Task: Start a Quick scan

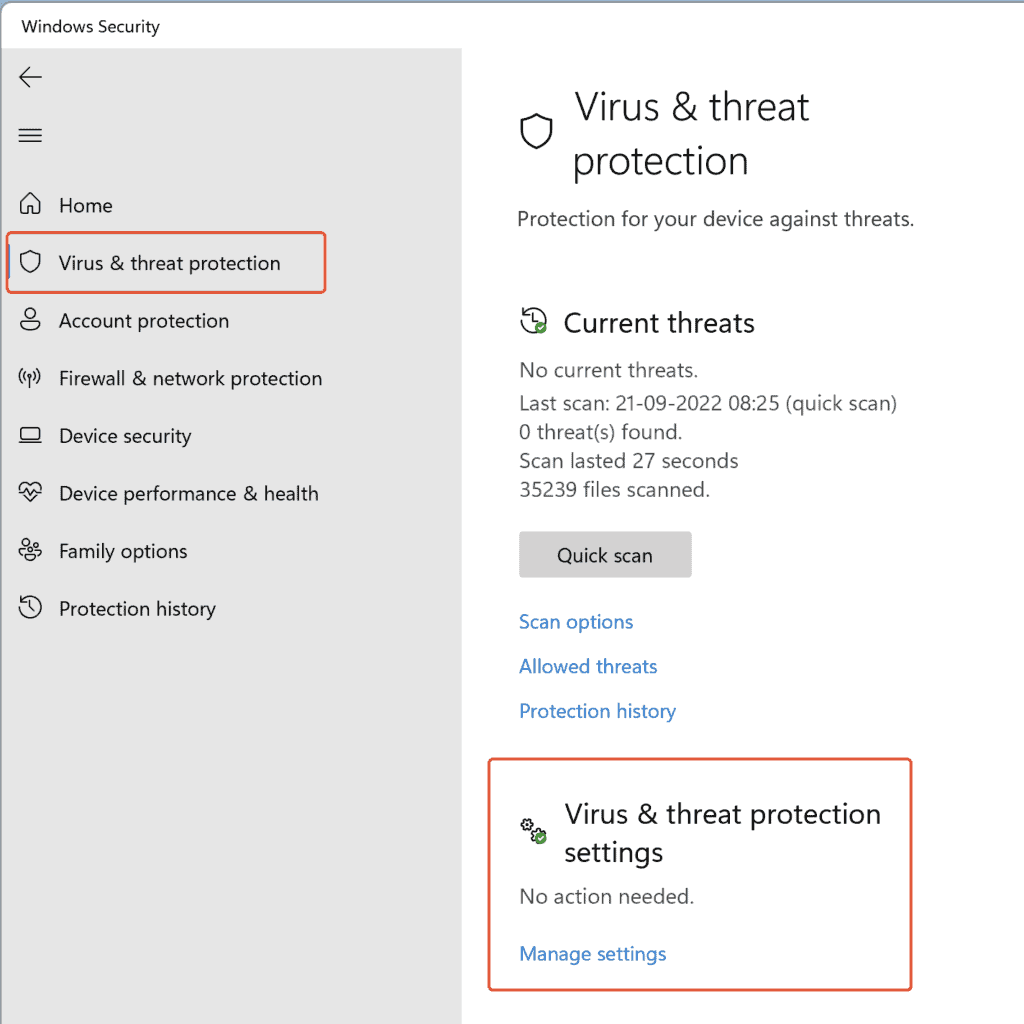Action: tap(605, 554)
